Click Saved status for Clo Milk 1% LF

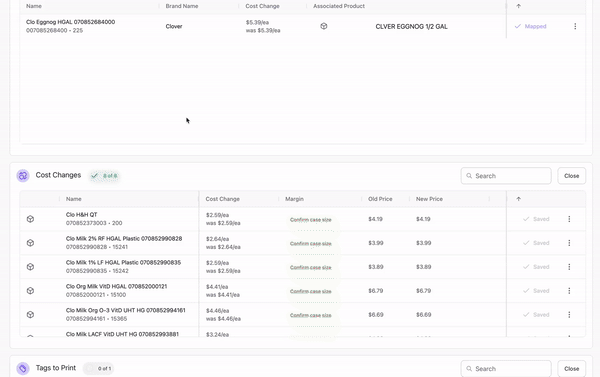pyautogui.click(x=536, y=267)
